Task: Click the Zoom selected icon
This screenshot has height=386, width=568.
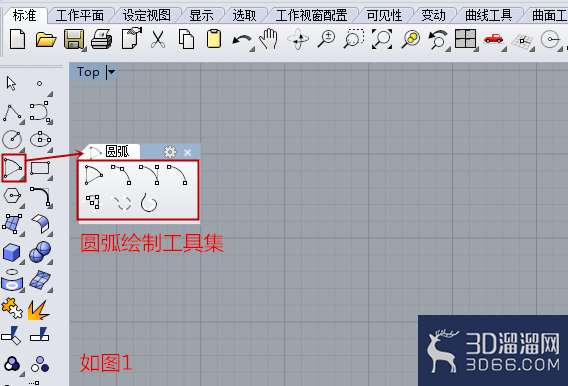Action: [x=410, y=39]
